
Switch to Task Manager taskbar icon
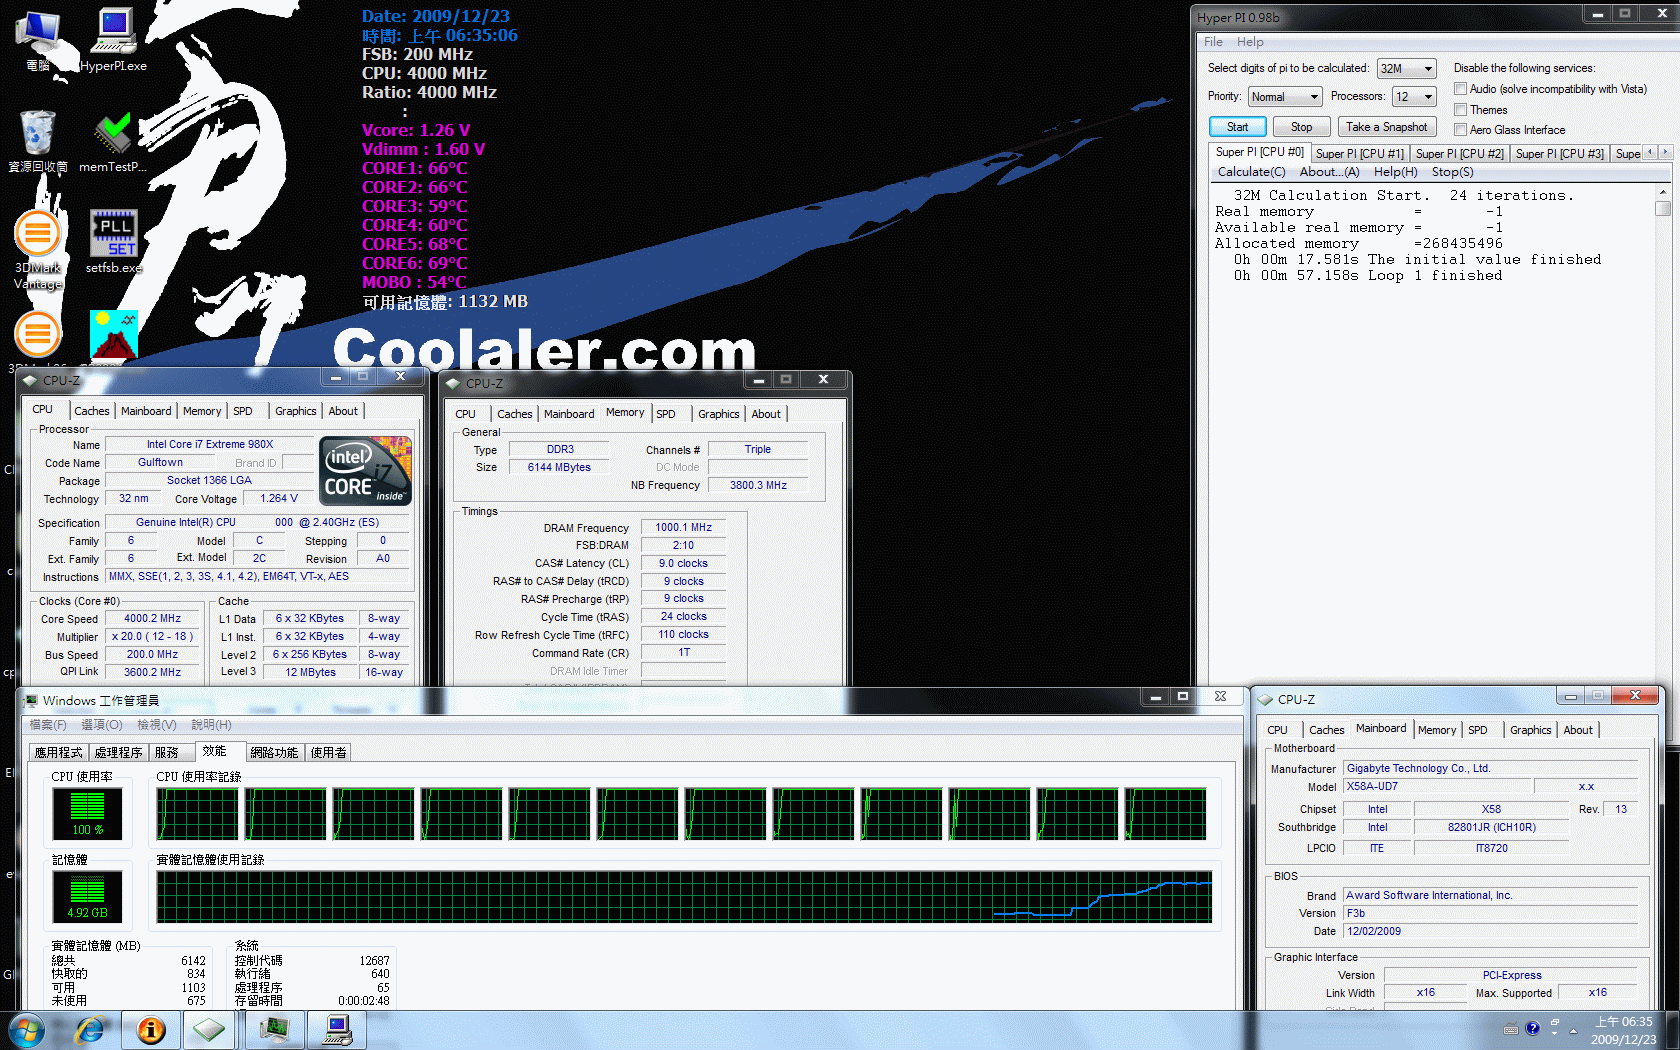(x=274, y=1030)
